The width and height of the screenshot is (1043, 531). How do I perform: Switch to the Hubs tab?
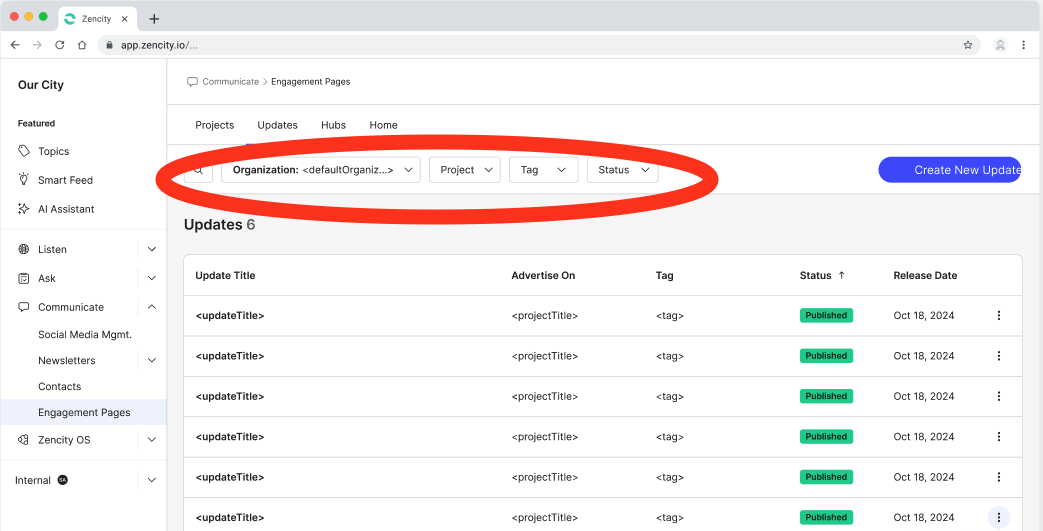pyautogui.click(x=333, y=125)
